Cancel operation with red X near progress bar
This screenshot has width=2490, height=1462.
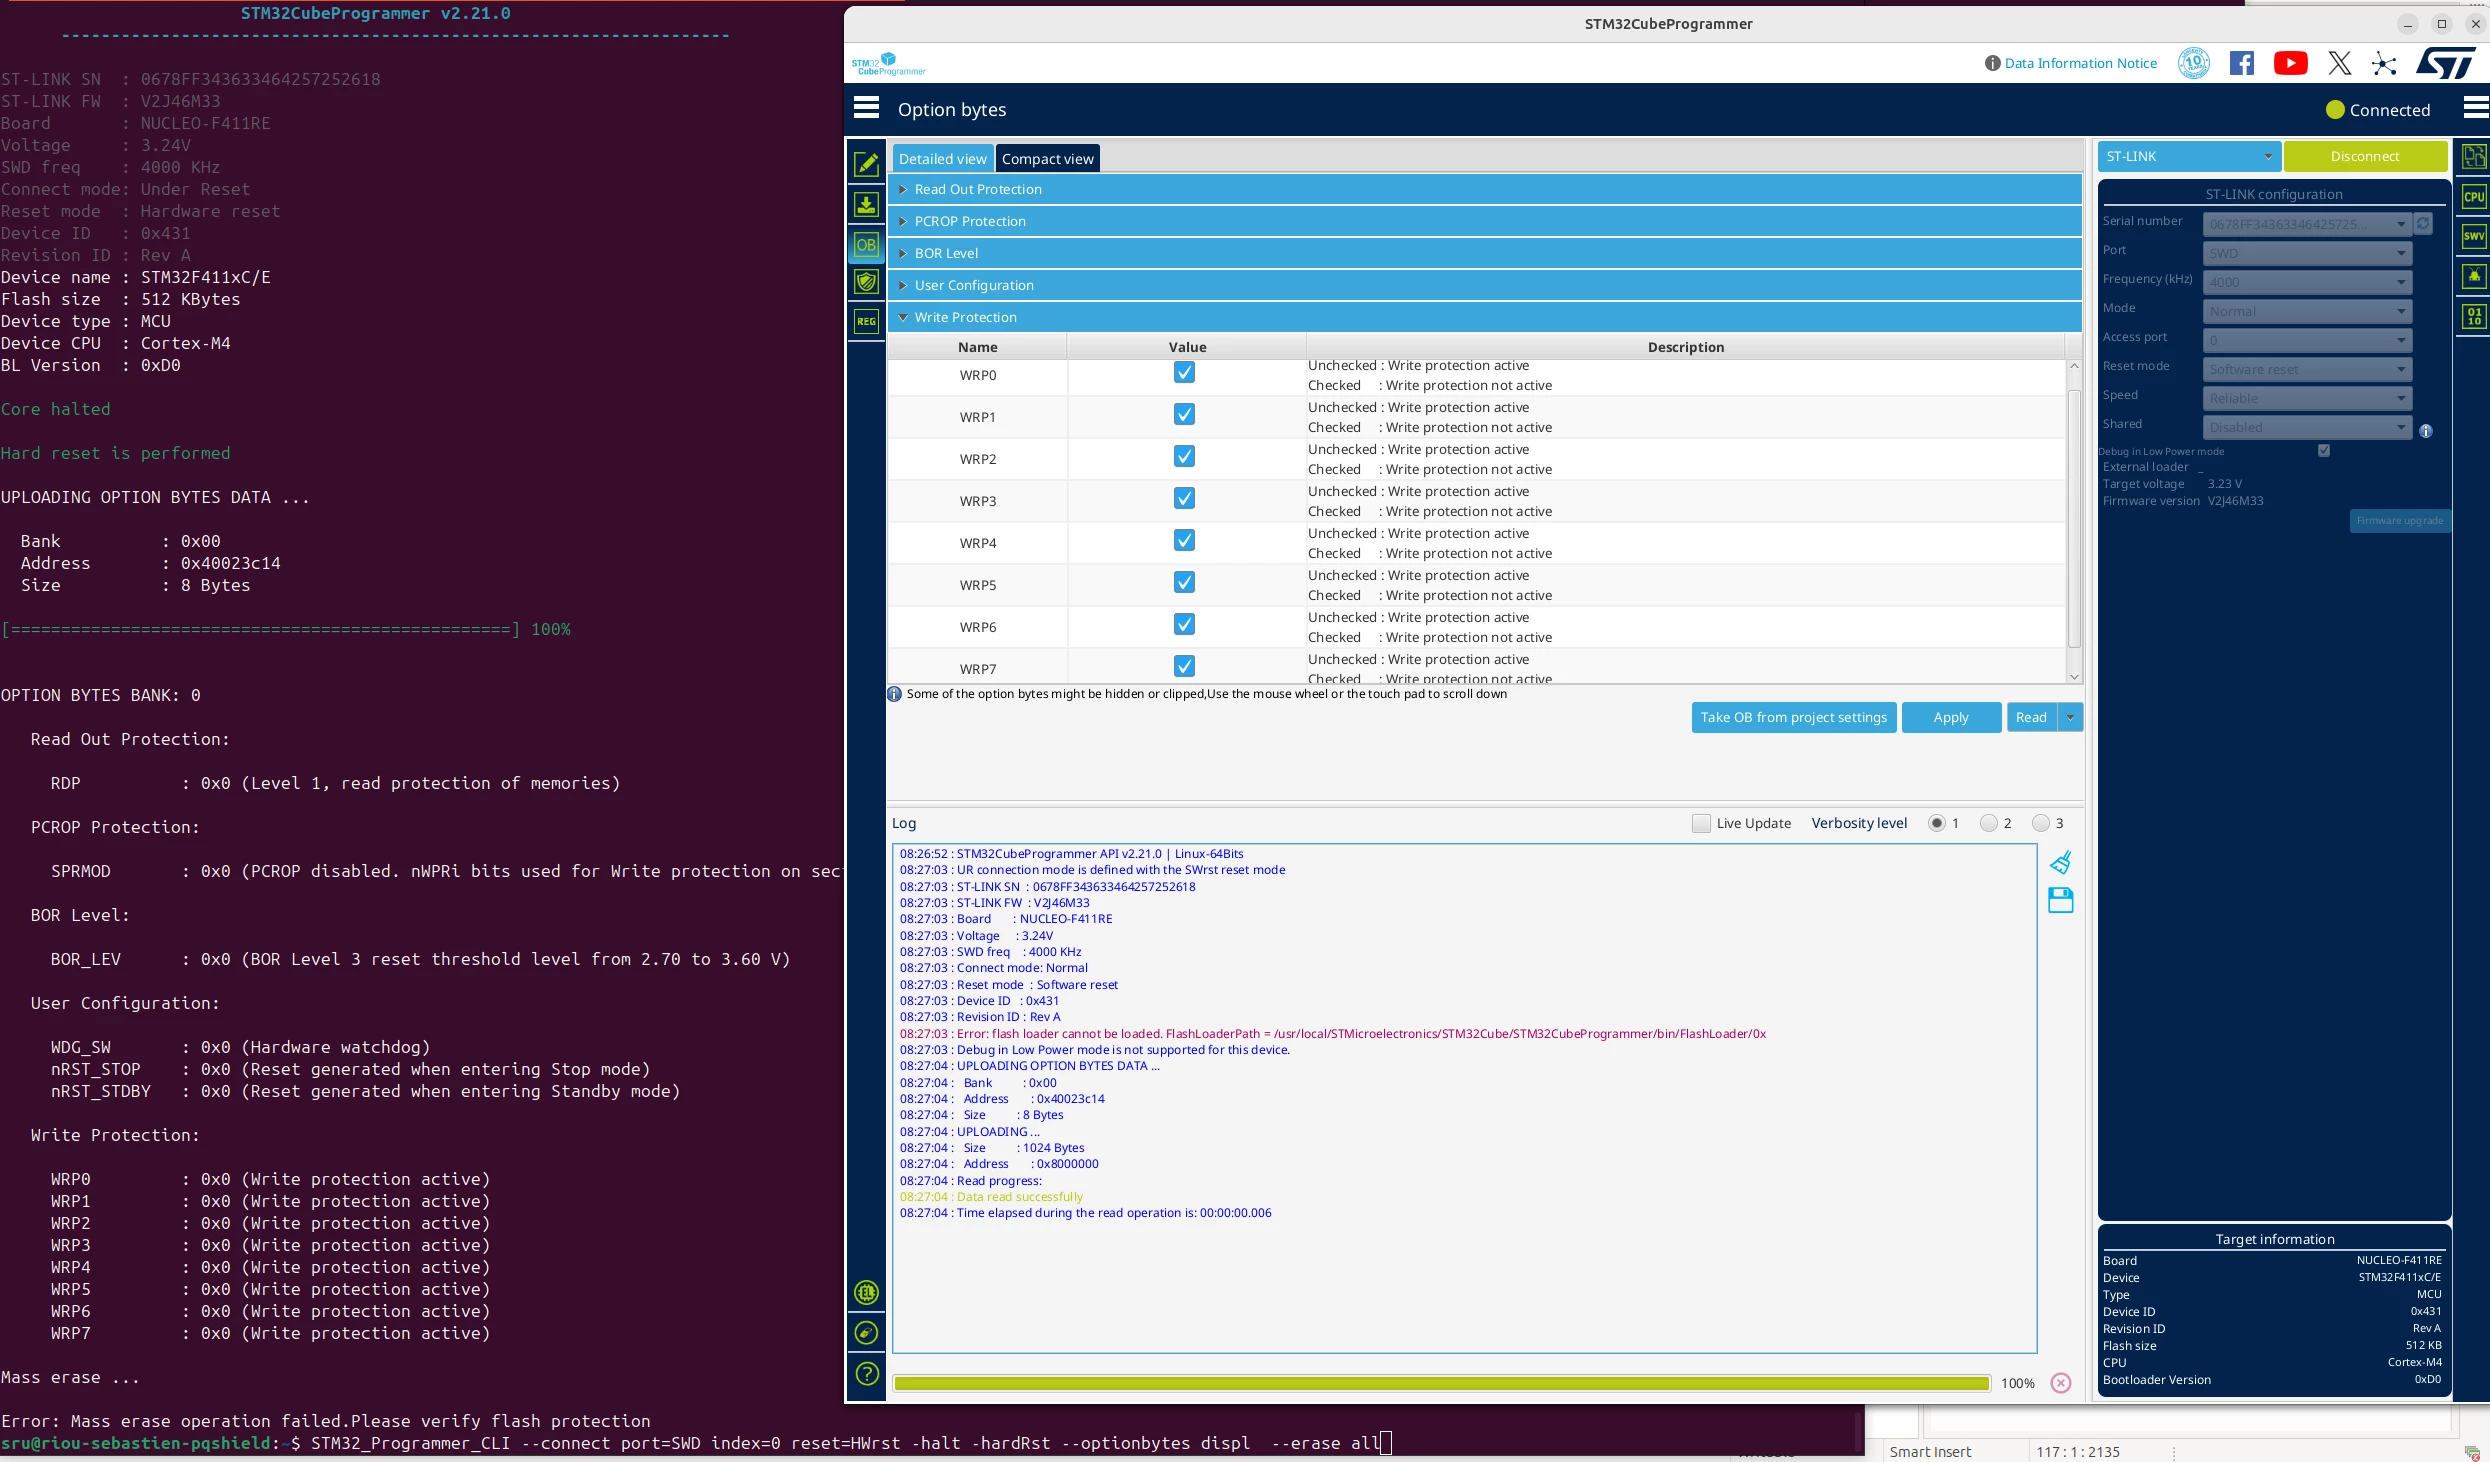click(x=2061, y=1383)
